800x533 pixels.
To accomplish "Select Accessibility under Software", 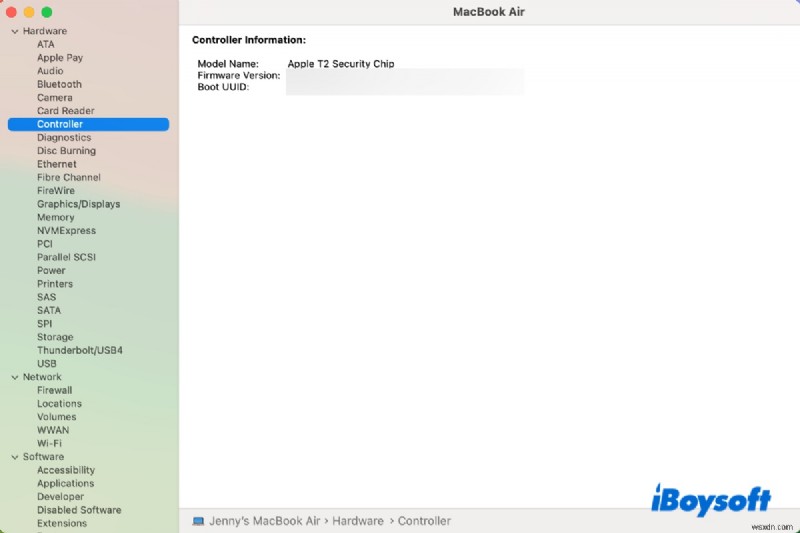I will (66, 470).
